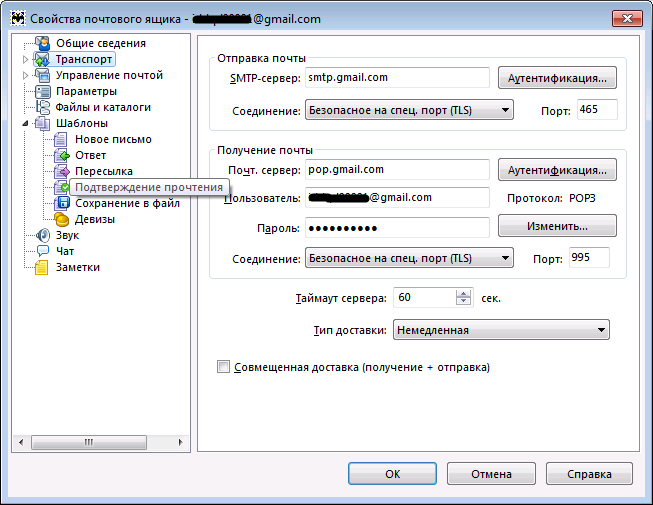653x505 pixels.
Task: Click the Девизы icon under Шаблоны
Action: pyautogui.click(x=61, y=219)
